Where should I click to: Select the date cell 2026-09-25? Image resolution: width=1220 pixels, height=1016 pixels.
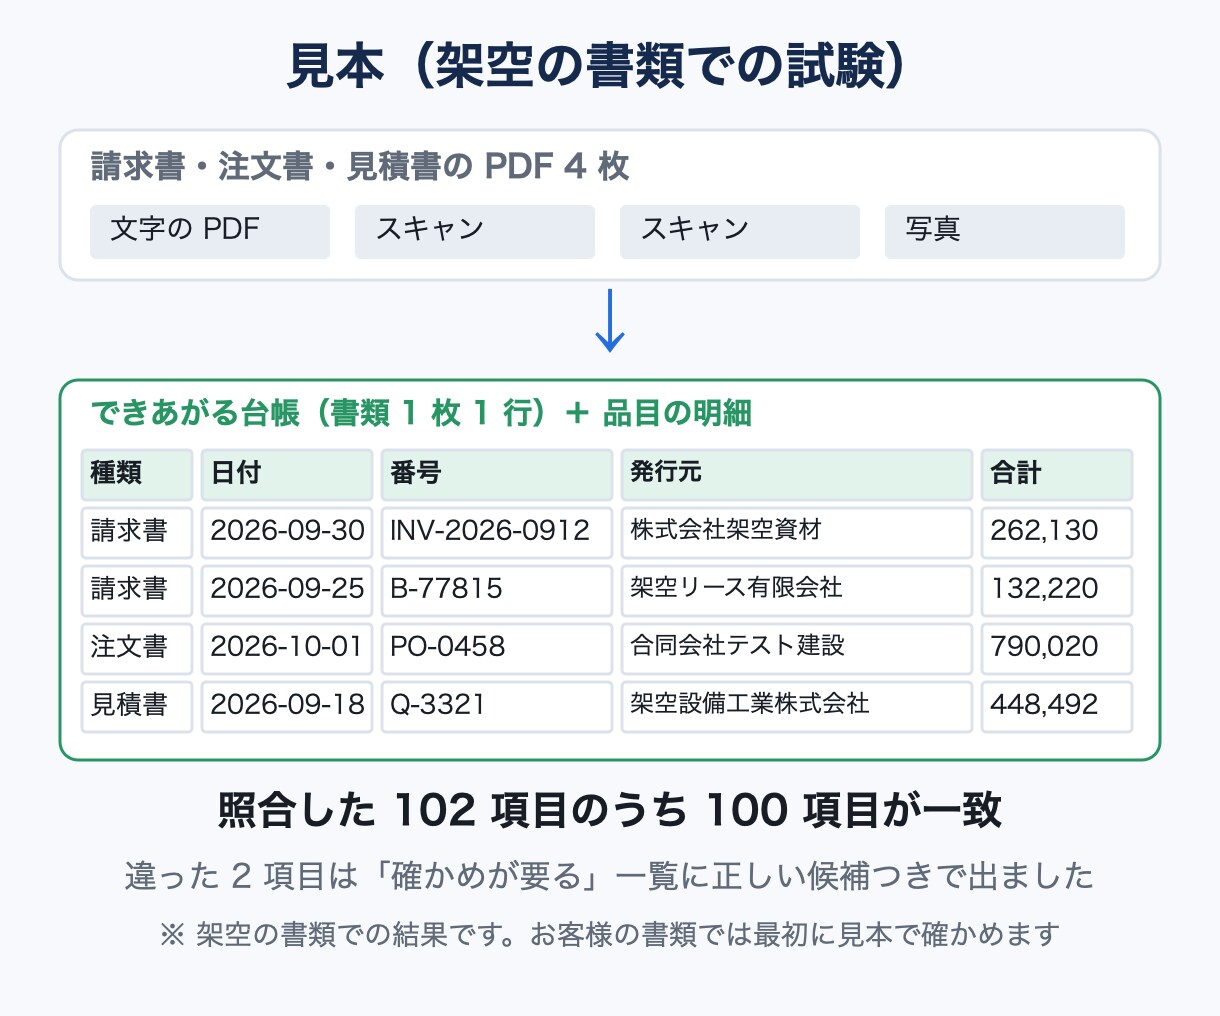pos(287,590)
